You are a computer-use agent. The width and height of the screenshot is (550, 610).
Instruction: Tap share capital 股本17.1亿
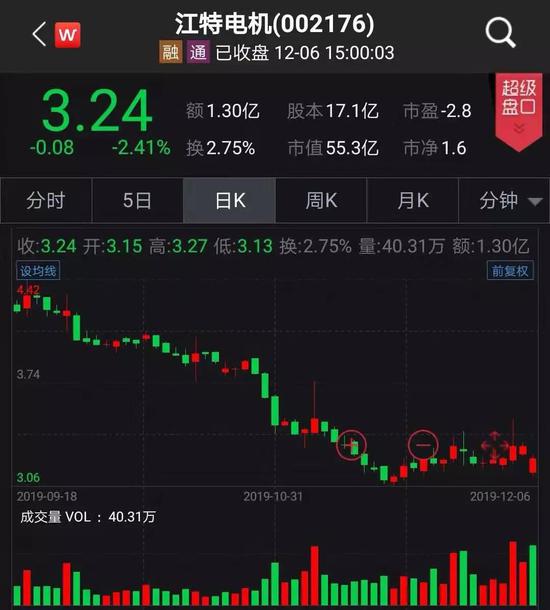pyautogui.click(x=333, y=111)
